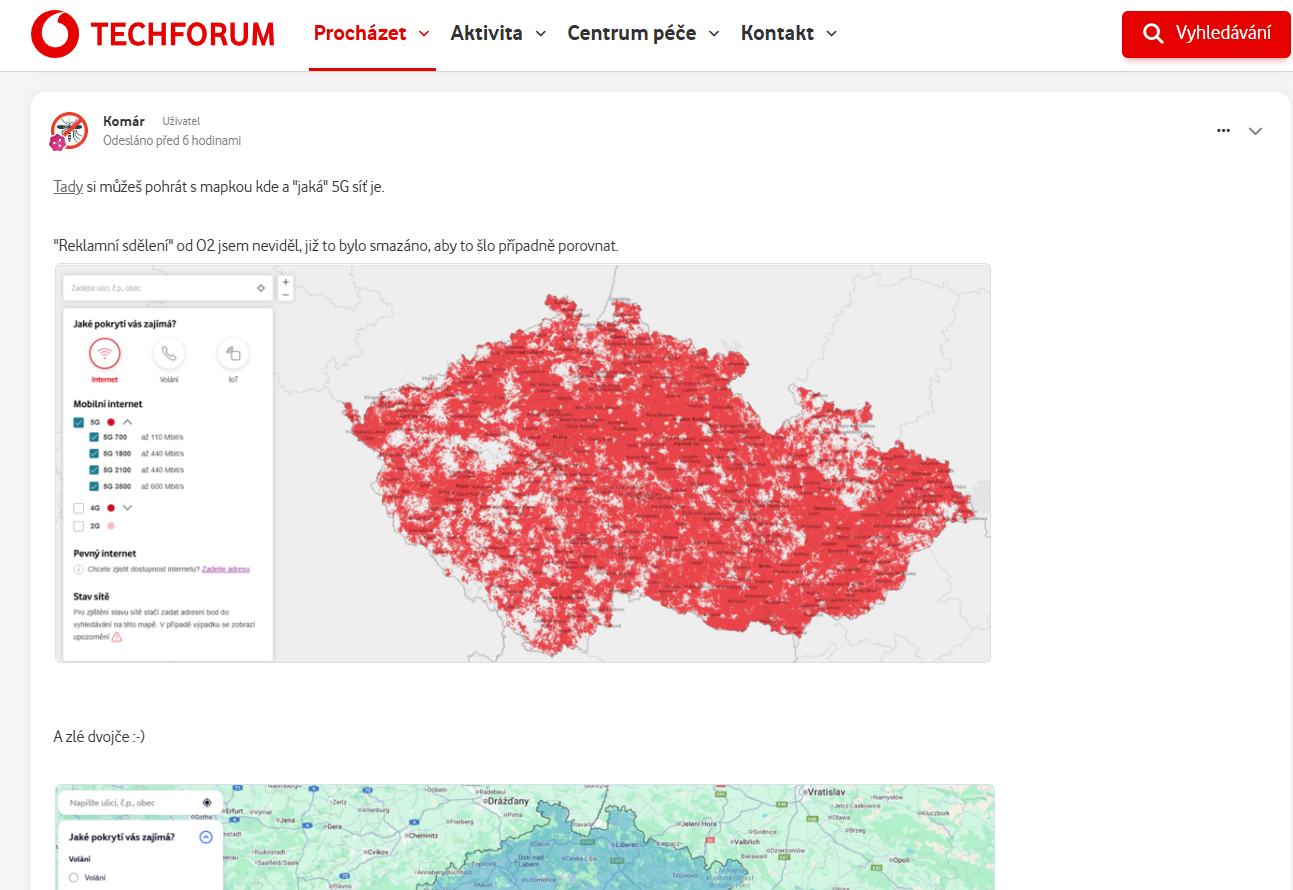Image resolution: width=1293 pixels, height=890 pixels.
Task: Click the 4G red legend dot
Action: [x=111, y=508]
